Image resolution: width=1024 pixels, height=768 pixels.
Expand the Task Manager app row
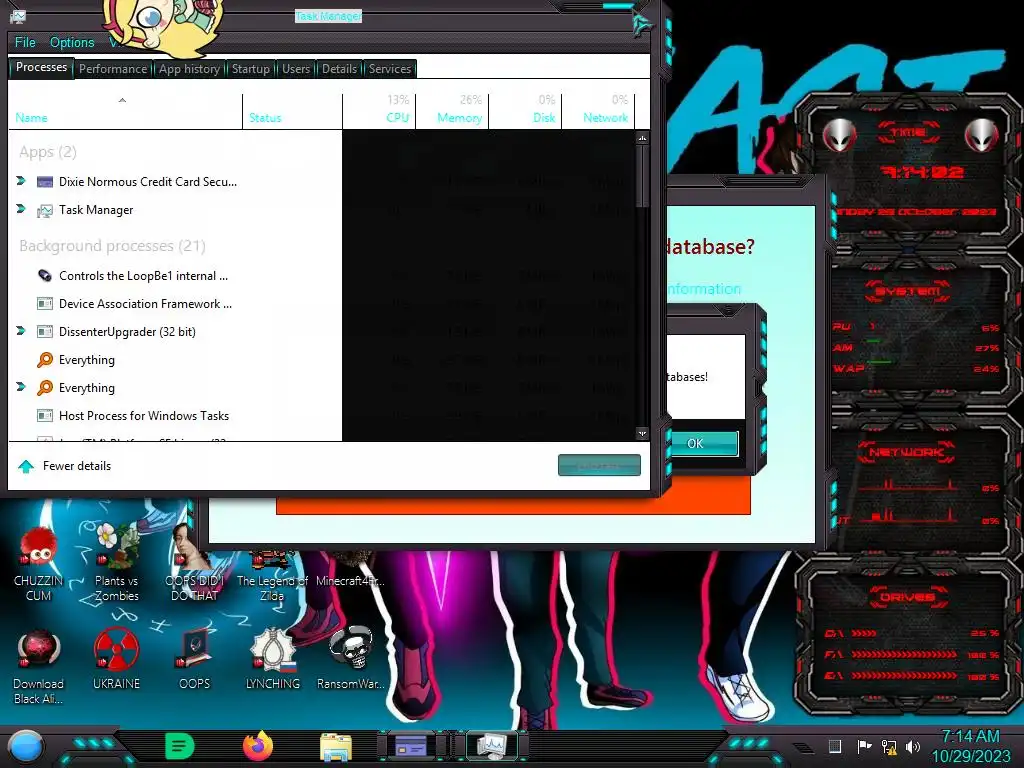[x=21, y=209]
